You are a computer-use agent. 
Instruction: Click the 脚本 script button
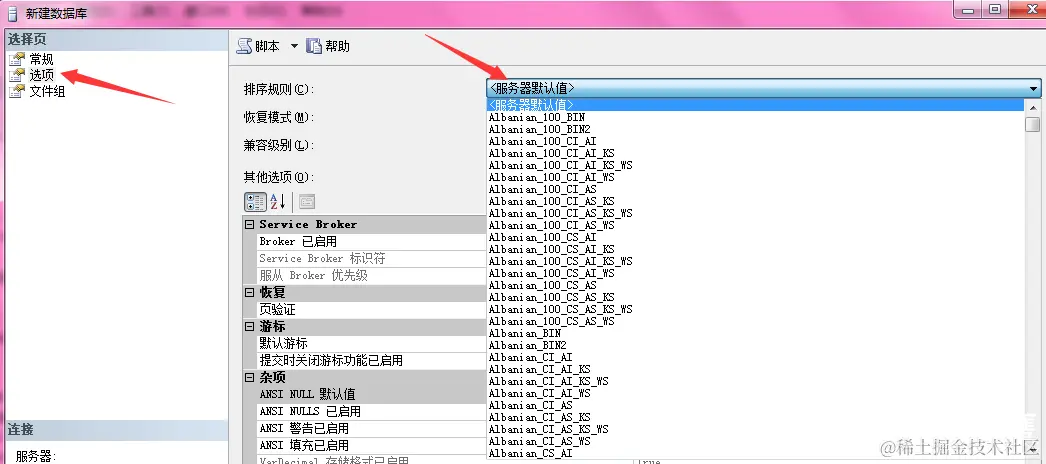pos(259,46)
